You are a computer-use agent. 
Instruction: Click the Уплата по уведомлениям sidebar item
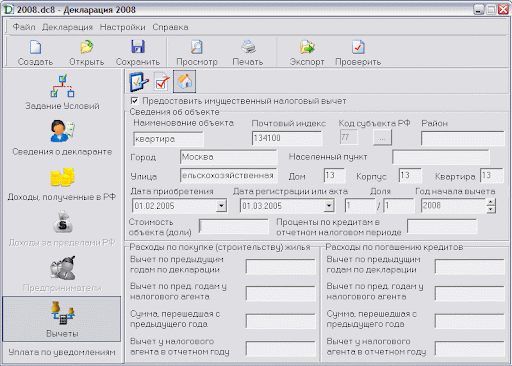[62, 352]
